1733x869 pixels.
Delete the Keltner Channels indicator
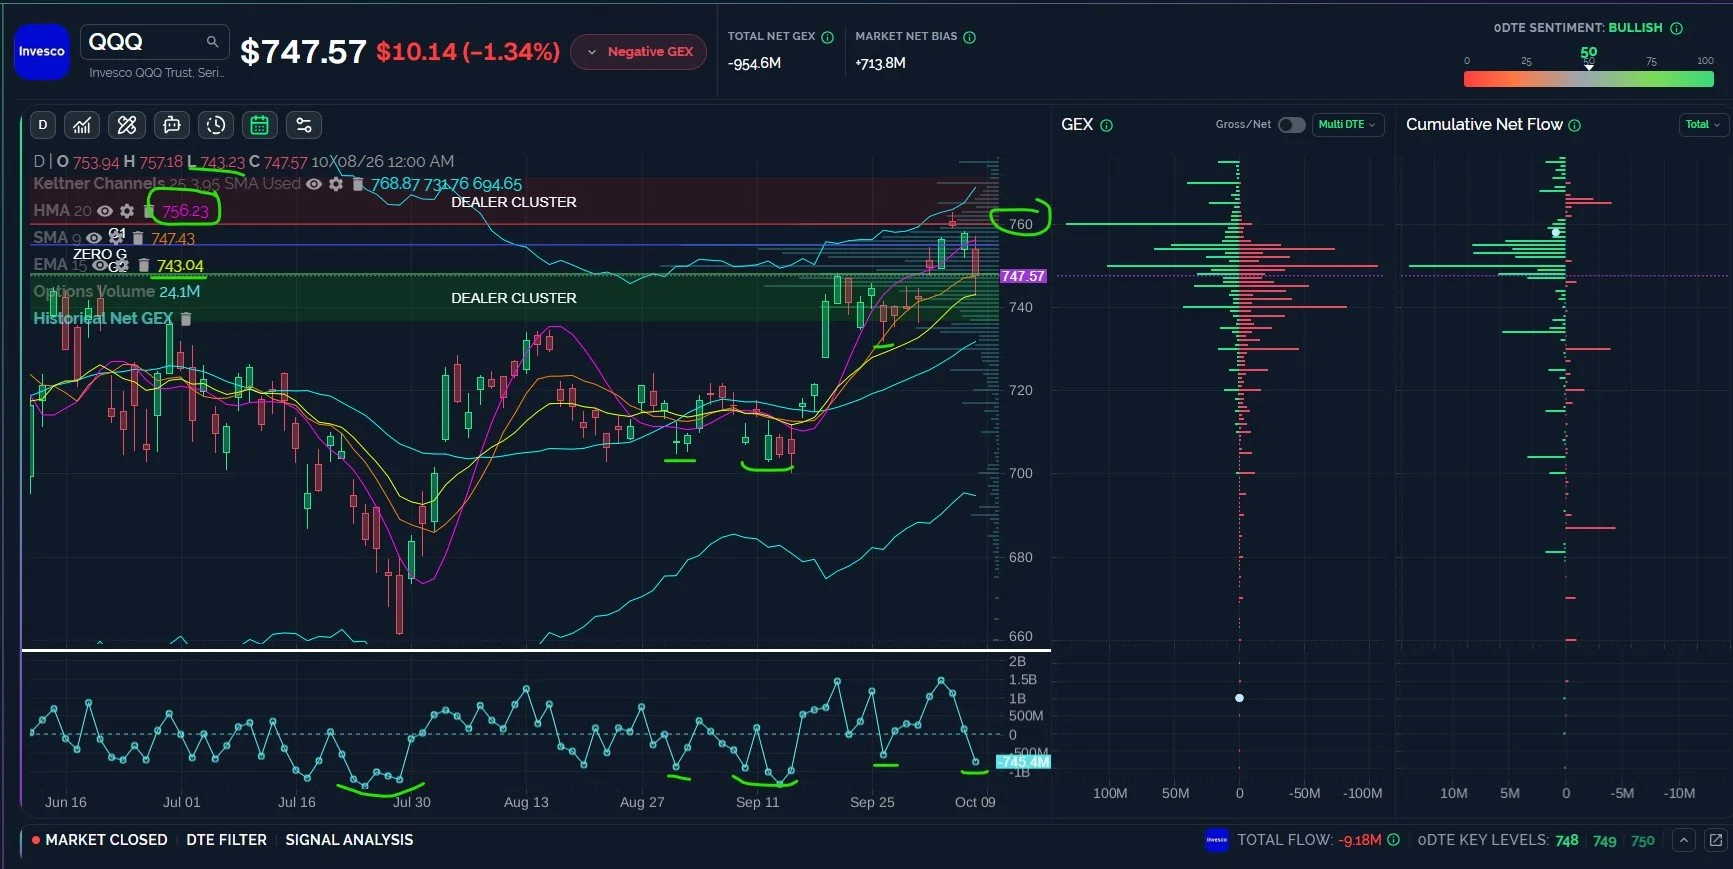coord(357,184)
